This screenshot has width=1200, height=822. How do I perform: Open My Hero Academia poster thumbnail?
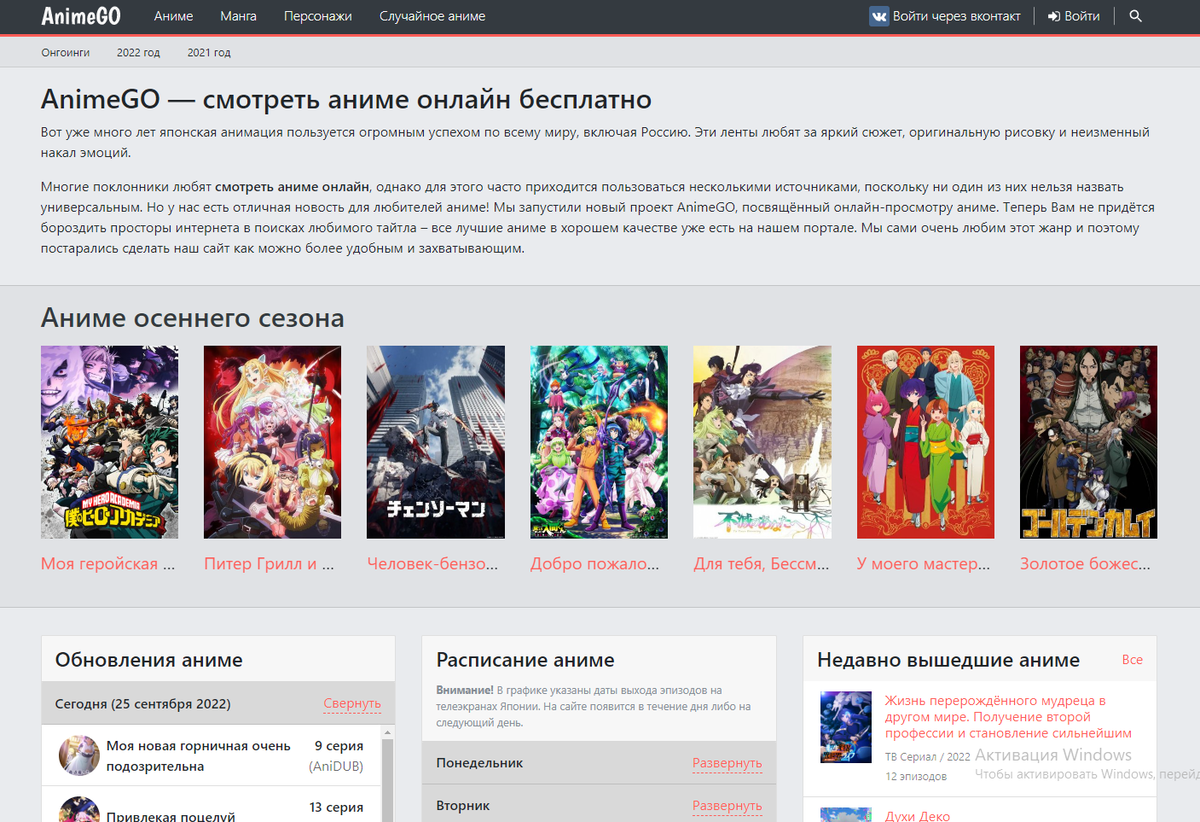110,442
